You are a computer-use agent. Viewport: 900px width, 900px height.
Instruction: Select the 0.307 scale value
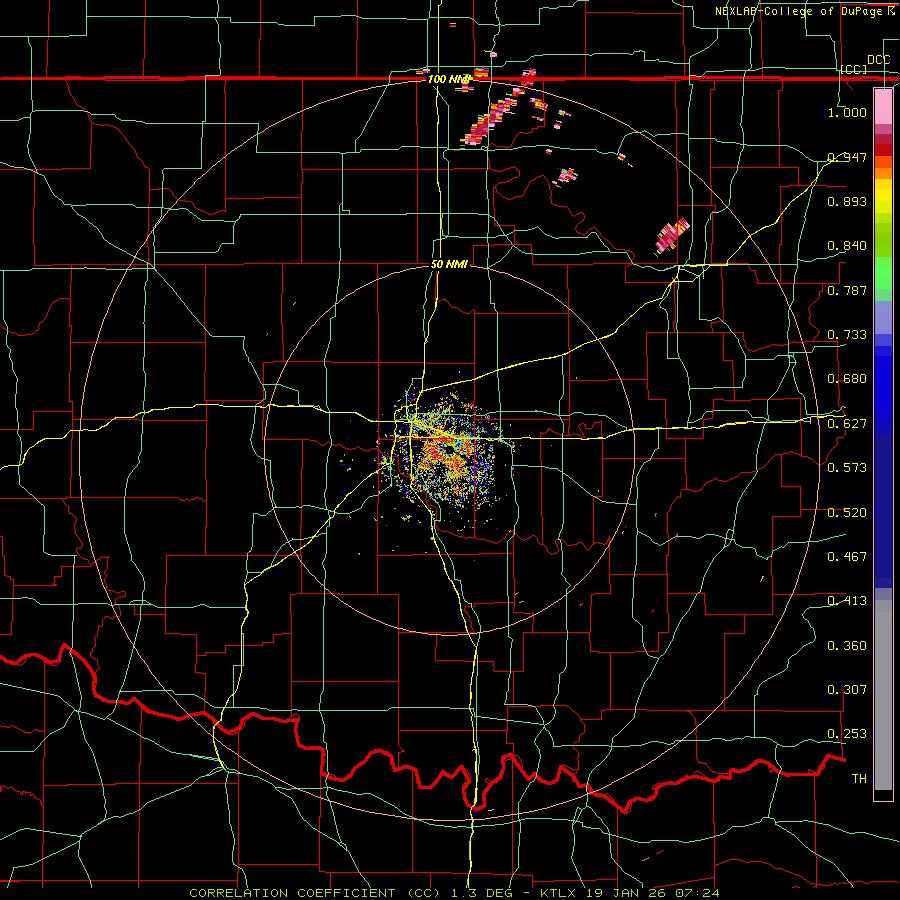tap(847, 690)
